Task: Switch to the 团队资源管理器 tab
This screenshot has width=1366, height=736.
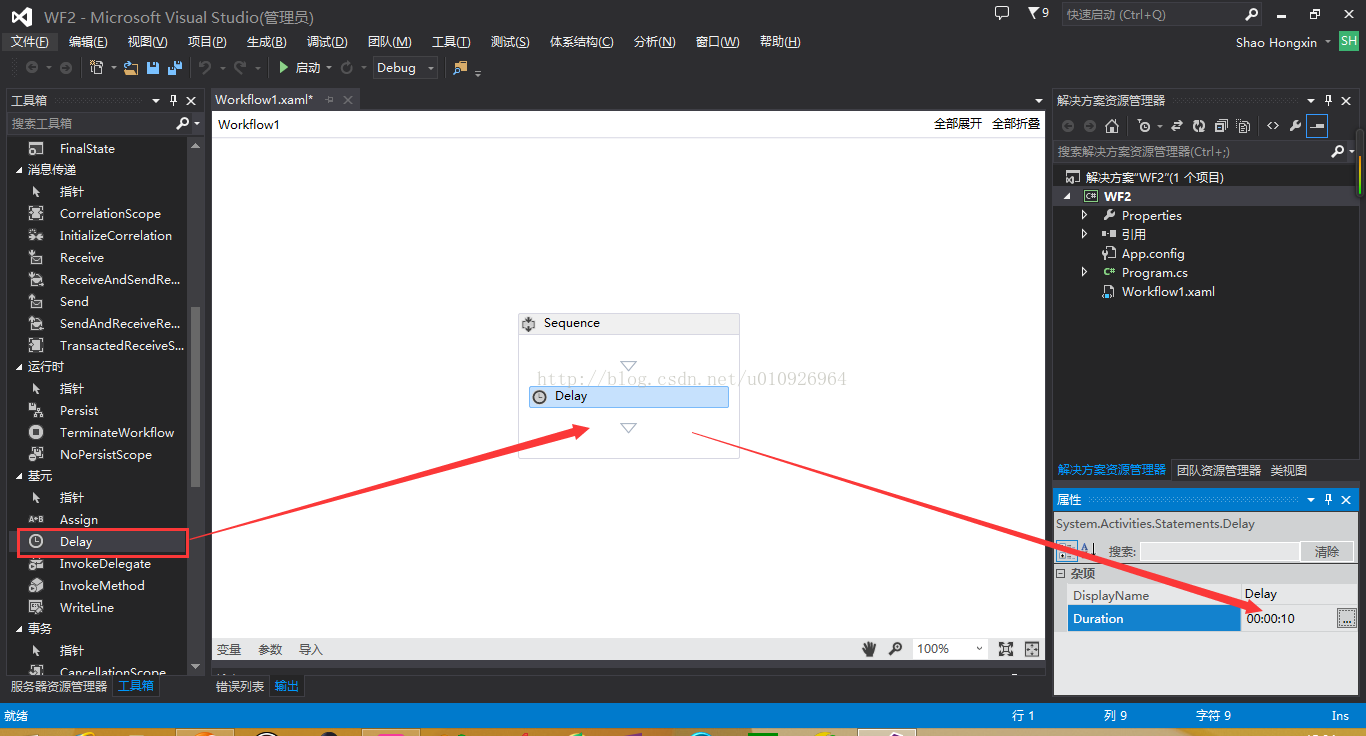Action: 1219,470
